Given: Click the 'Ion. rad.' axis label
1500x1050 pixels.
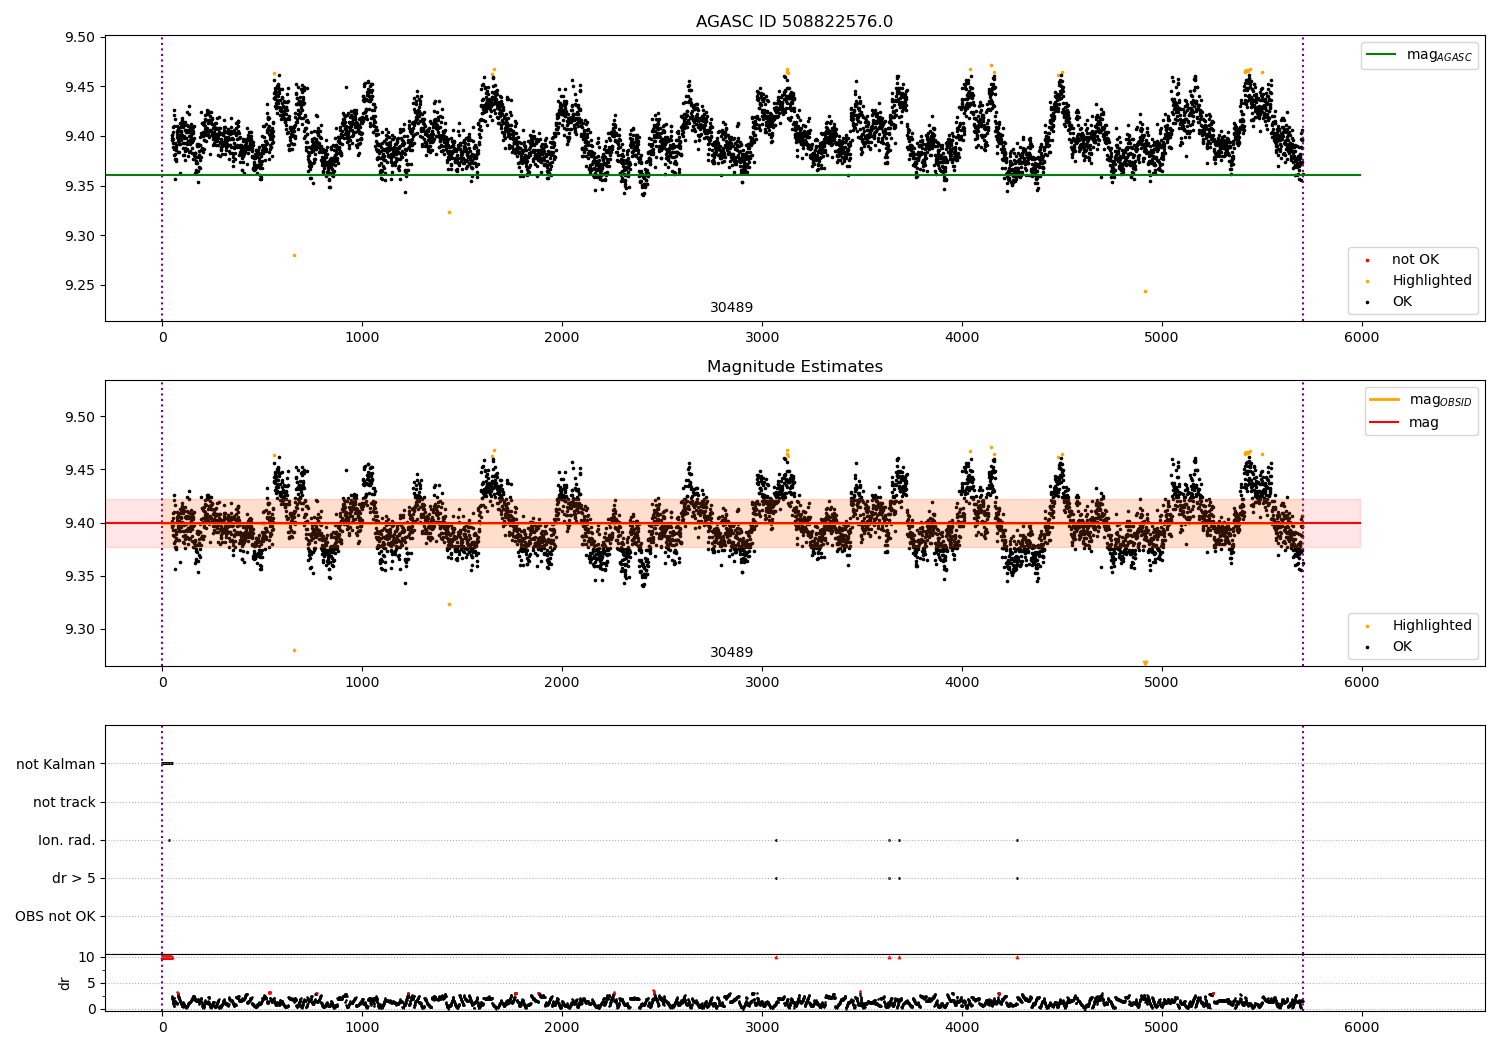Looking at the screenshot, I should click(67, 840).
